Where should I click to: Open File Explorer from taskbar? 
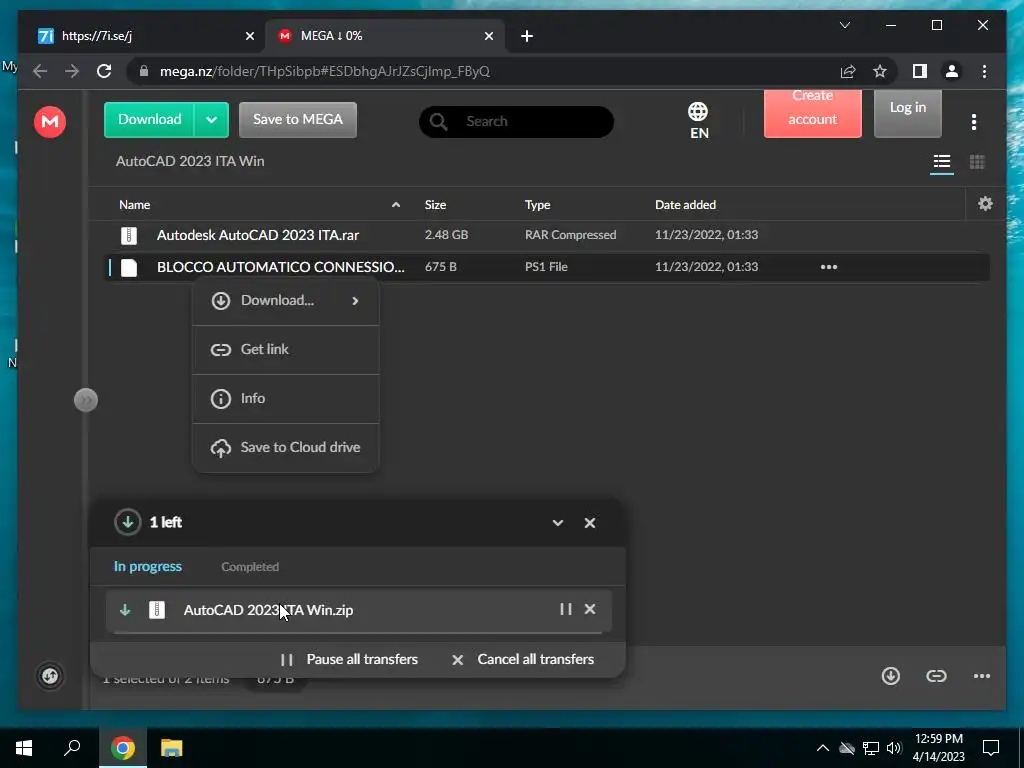pos(172,748)
